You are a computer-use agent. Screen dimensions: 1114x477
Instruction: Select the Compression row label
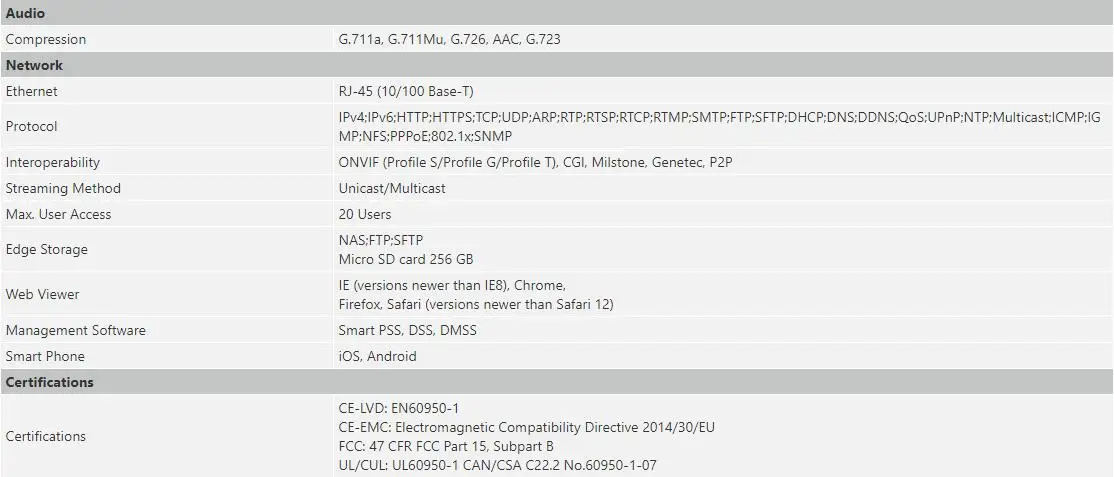pyautogui.click(x=45, y=39)
